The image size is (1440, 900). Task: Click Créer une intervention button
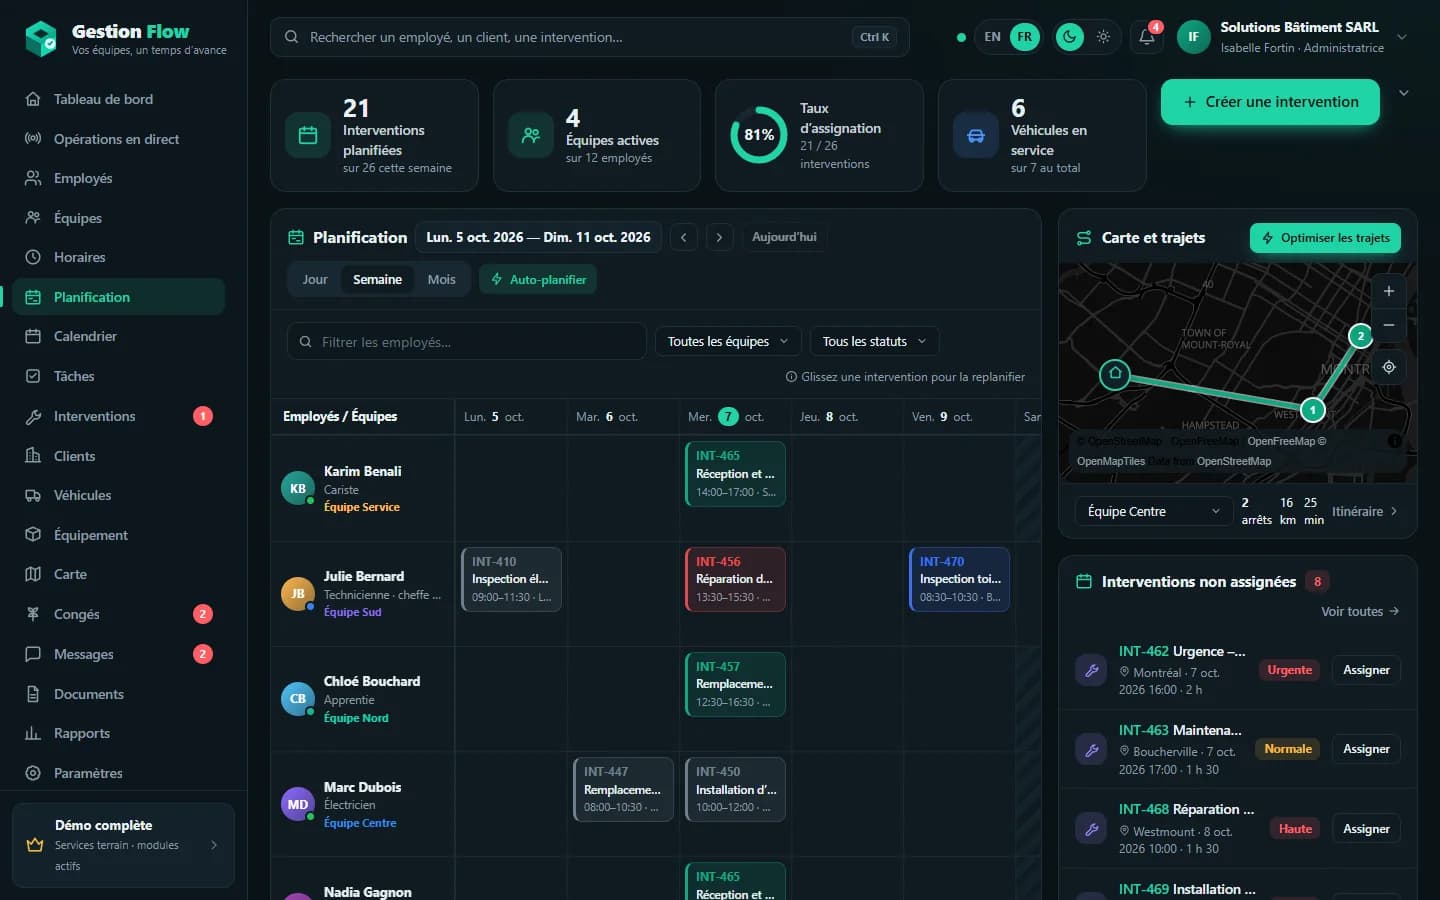click(1270, 102)
